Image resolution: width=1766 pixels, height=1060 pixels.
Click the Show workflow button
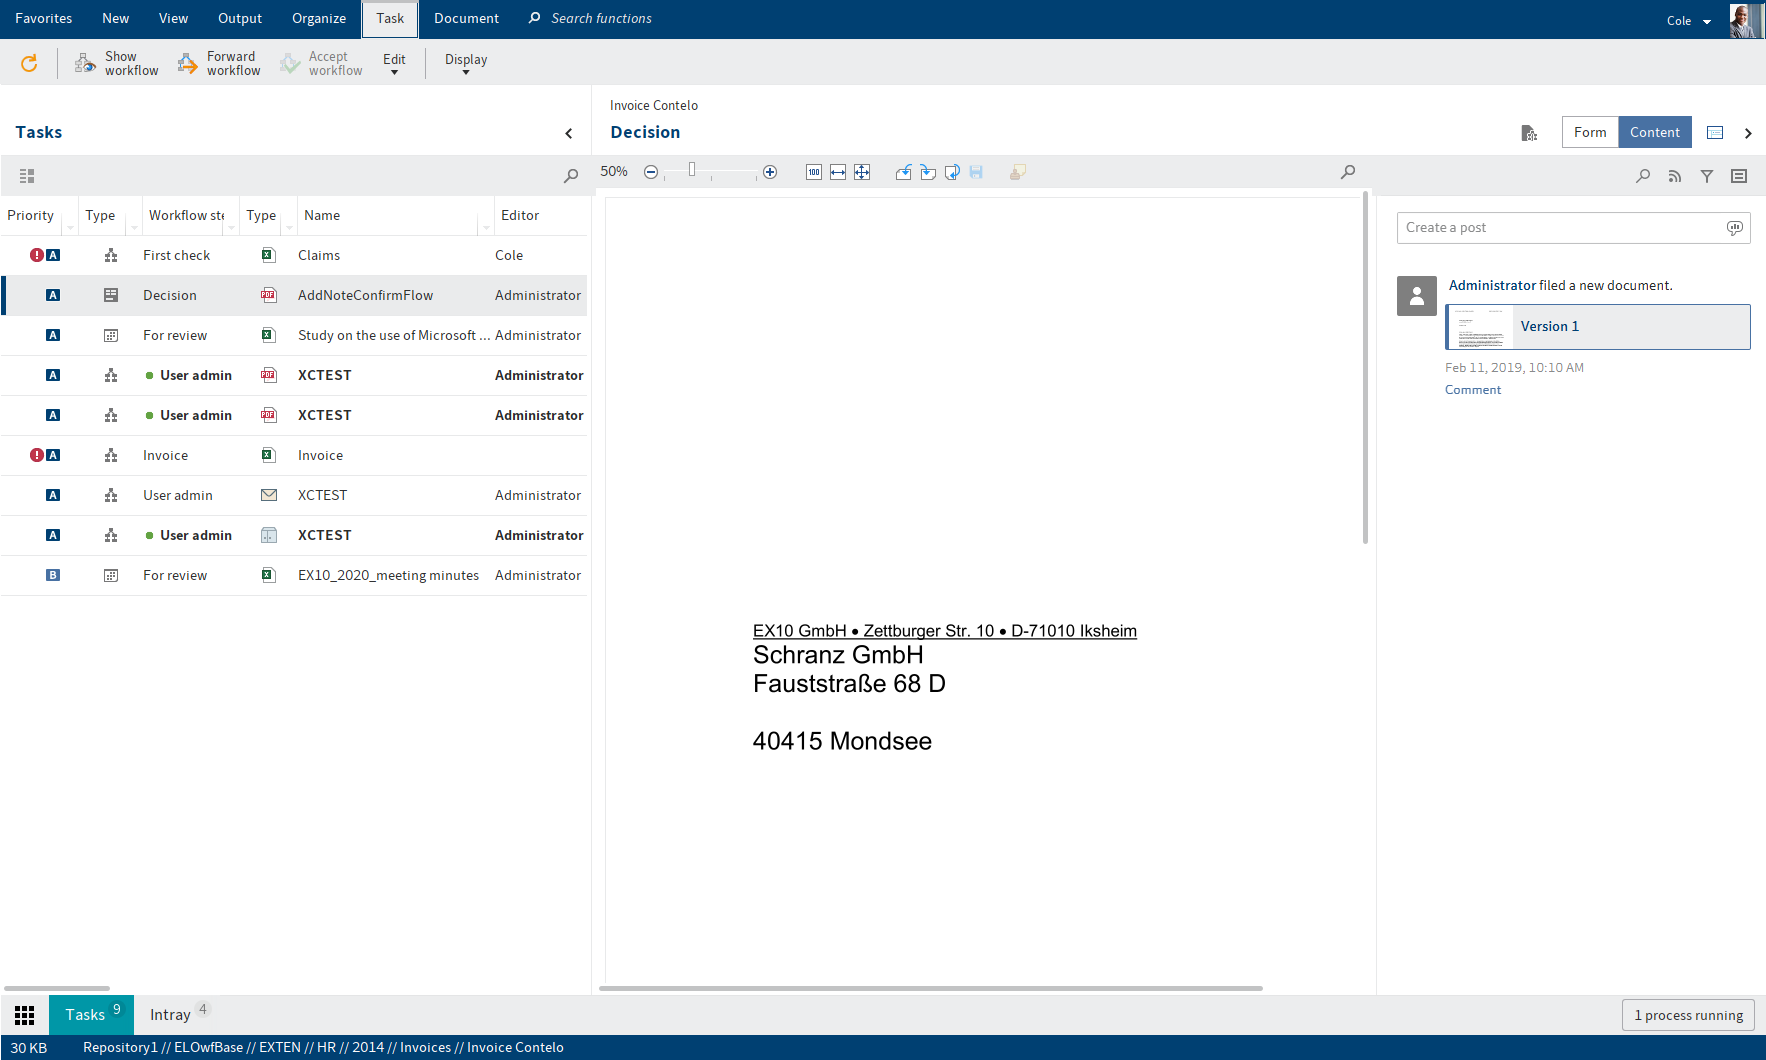coord(117,63)
